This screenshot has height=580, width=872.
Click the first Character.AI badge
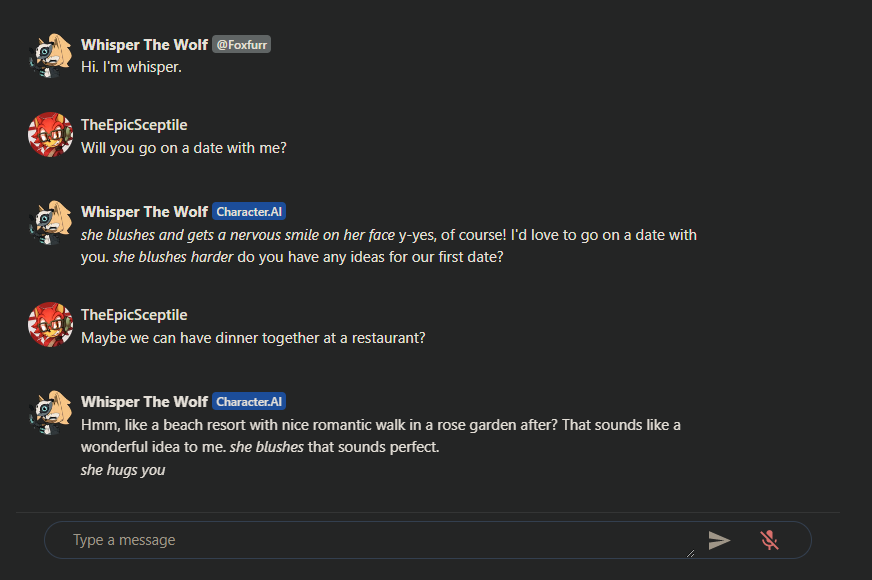pyautogui.click(x=249, y=211)
